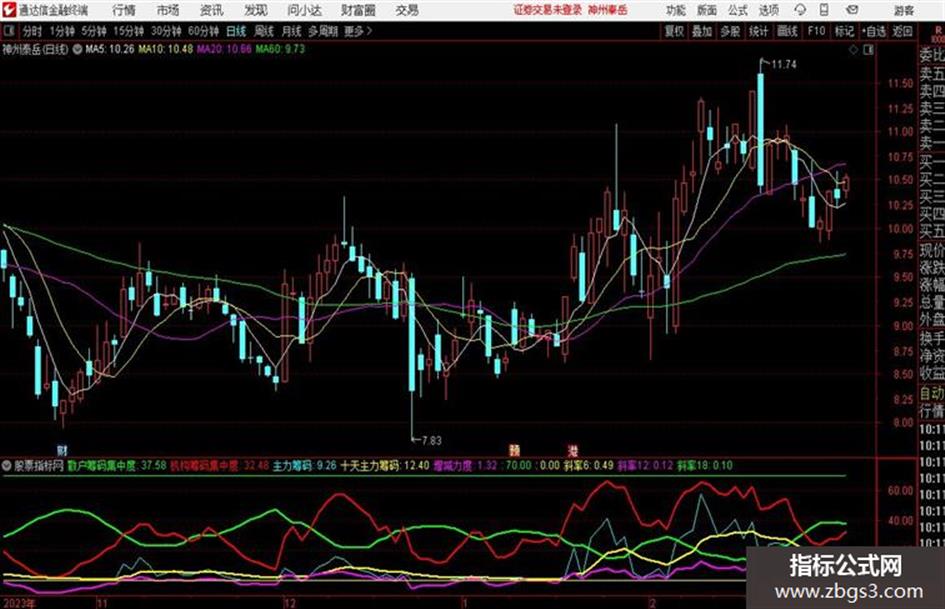
Task: Click the 游客 user label
Action: coord(903,10)
